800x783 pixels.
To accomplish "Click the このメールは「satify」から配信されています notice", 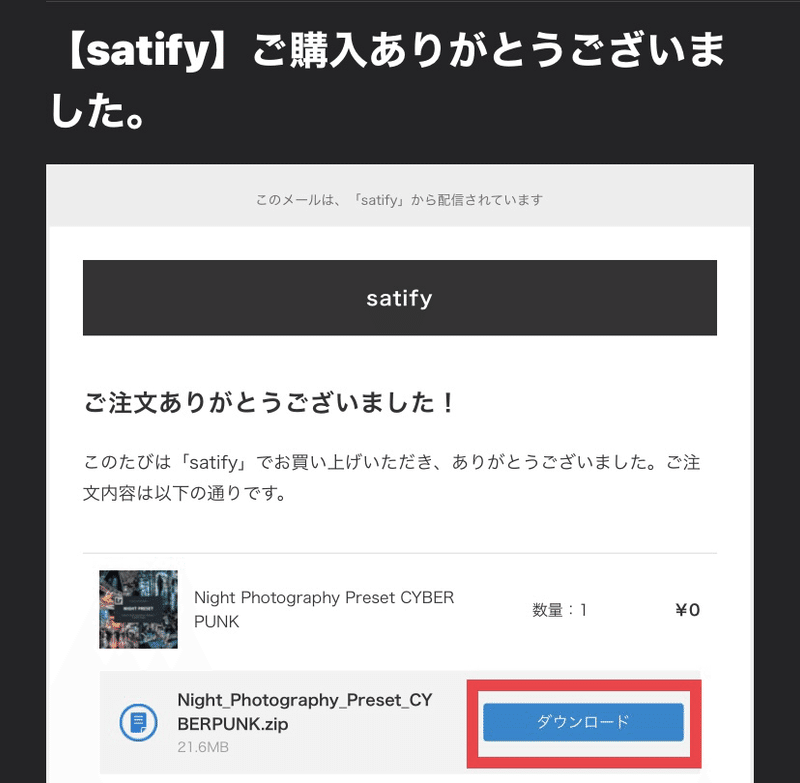I will 399,200.
